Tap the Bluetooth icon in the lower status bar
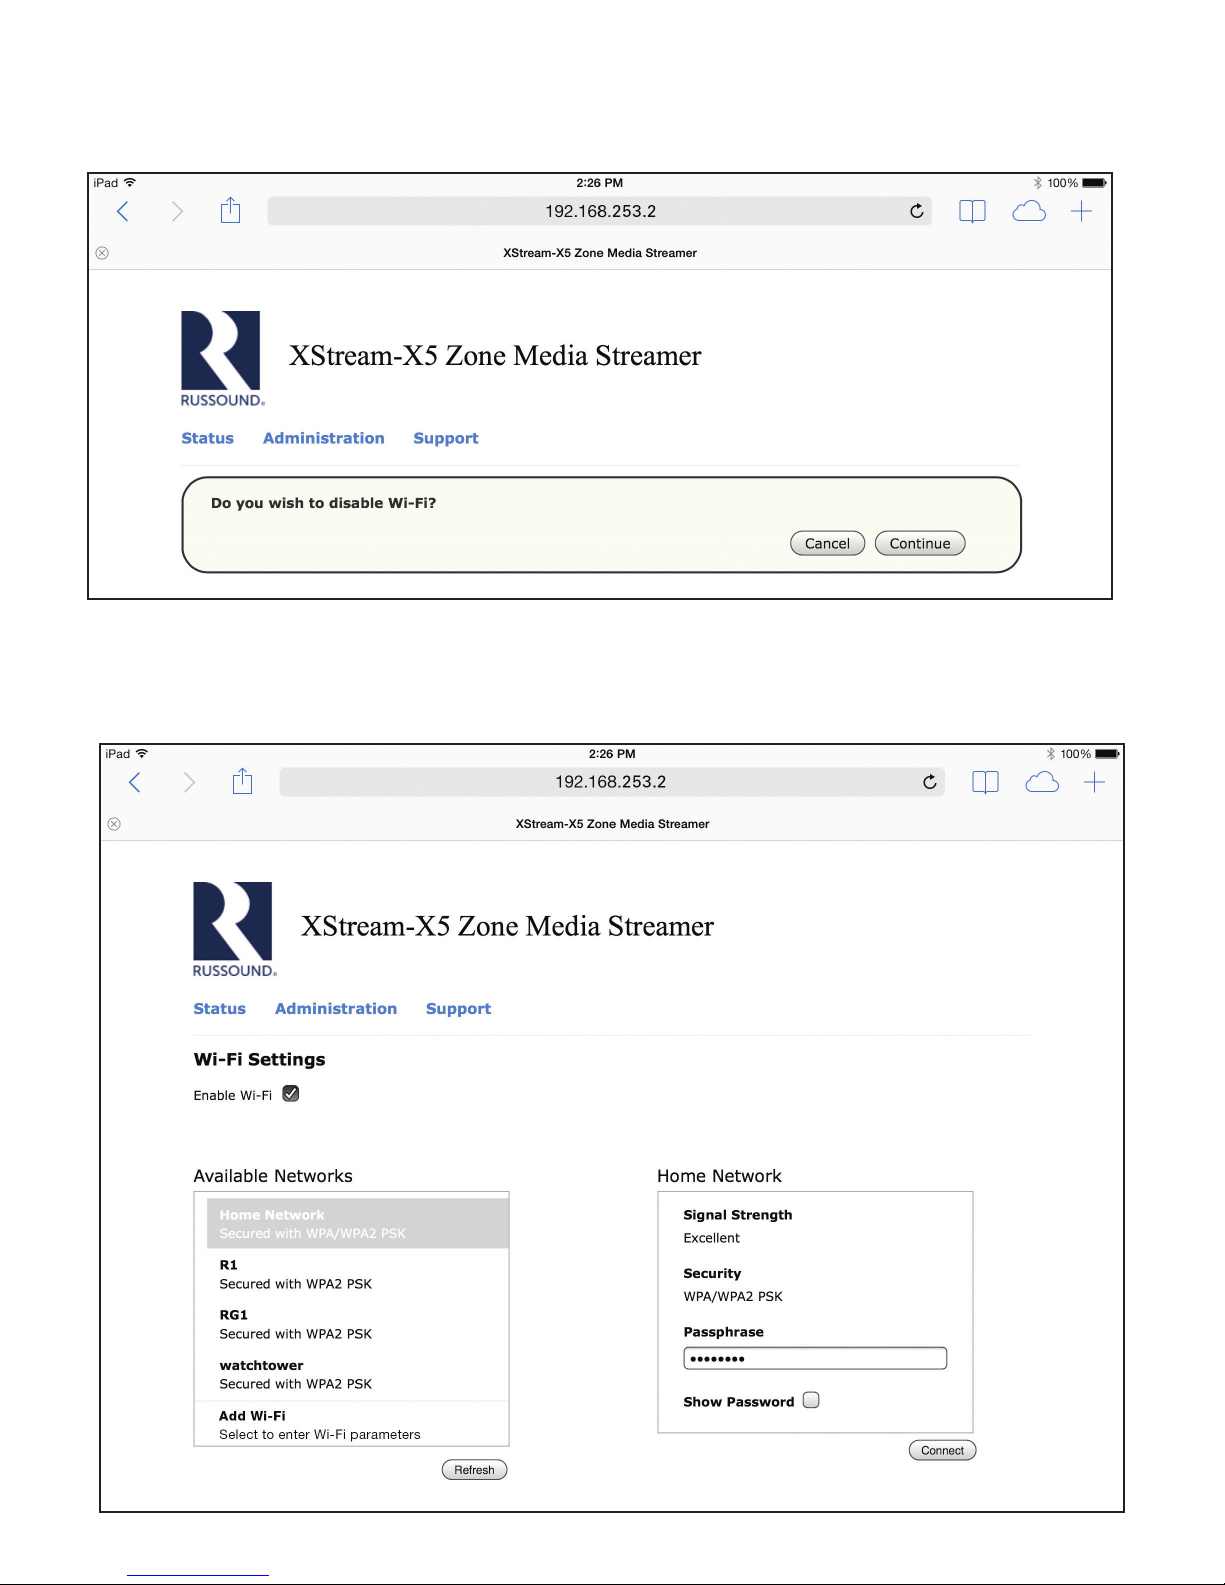 (x=1050, y=754)
